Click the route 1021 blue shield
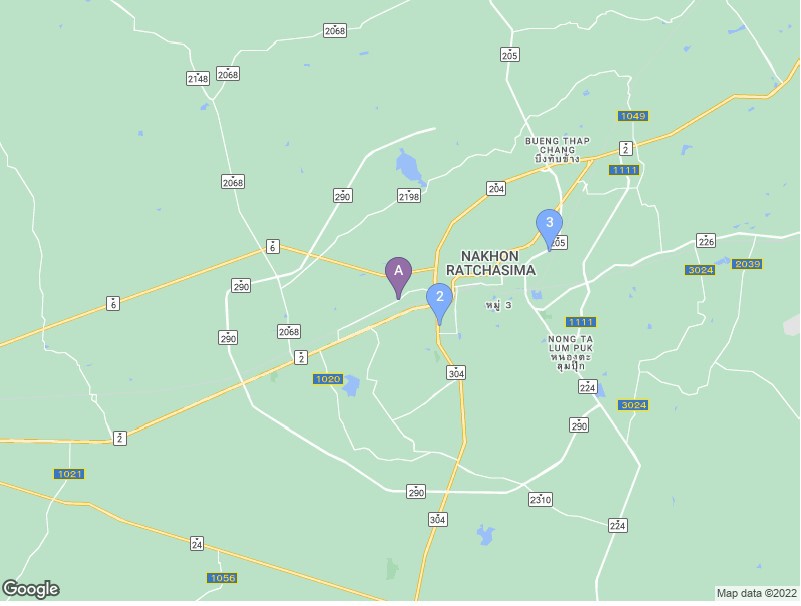 coord(69,474)
